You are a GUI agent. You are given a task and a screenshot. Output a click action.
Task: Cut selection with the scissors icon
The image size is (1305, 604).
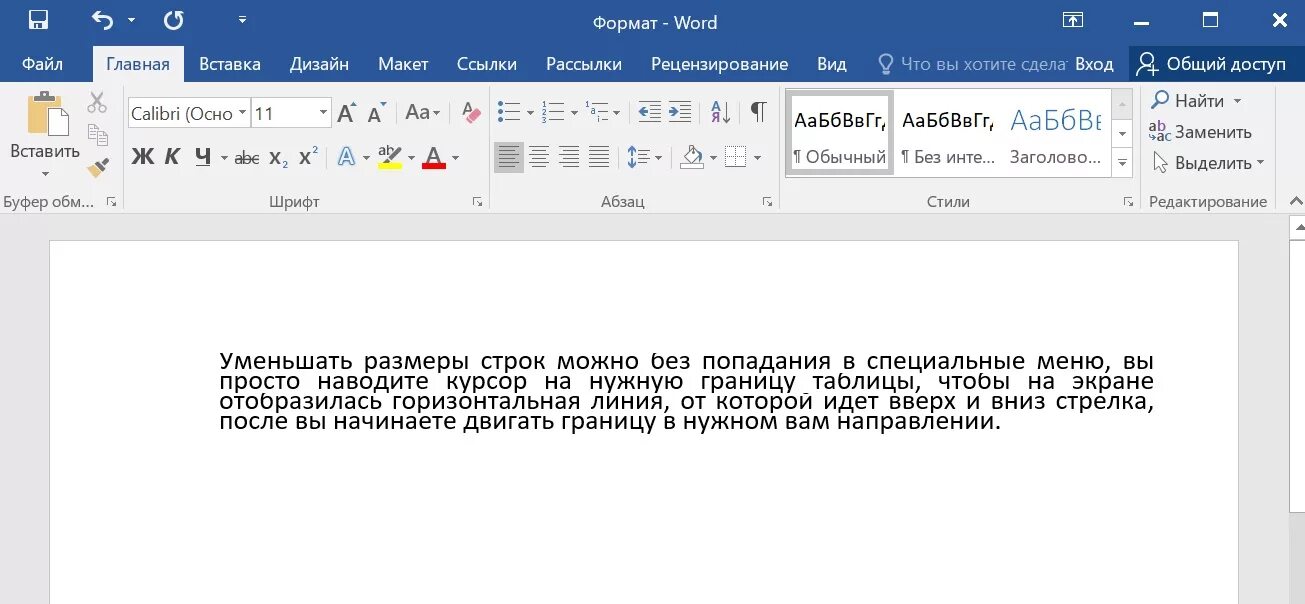click(x=97, y=102)
